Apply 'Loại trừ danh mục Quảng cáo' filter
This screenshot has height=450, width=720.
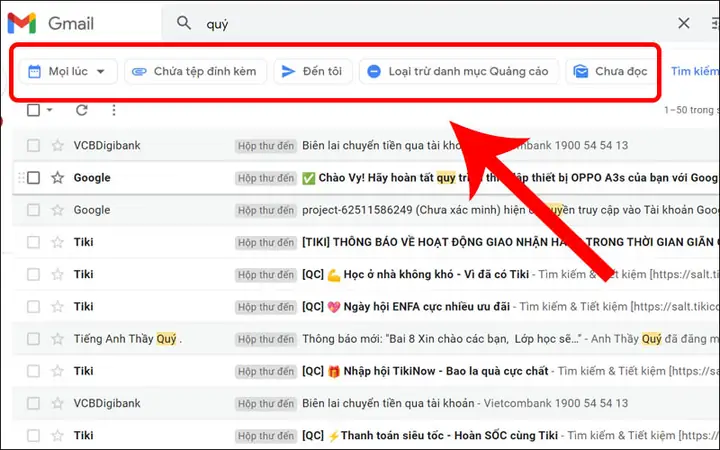tap(459, 72)
